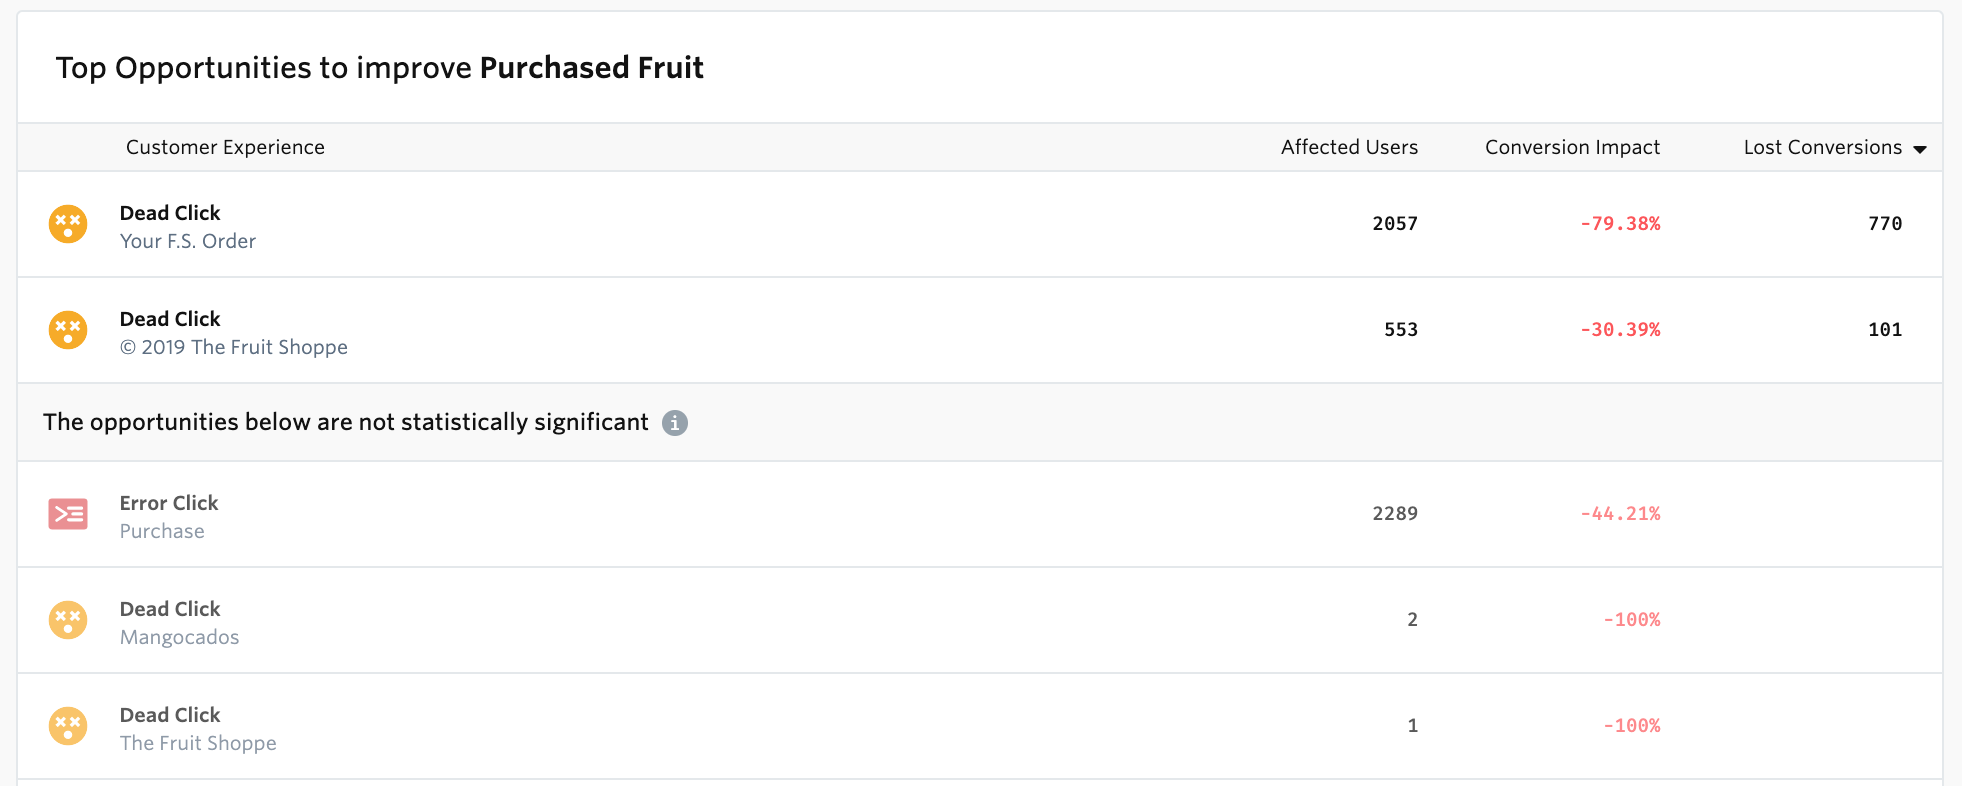
Task: Click The Fruit Shoppe subtitle in last row
Action: [198, 743]
